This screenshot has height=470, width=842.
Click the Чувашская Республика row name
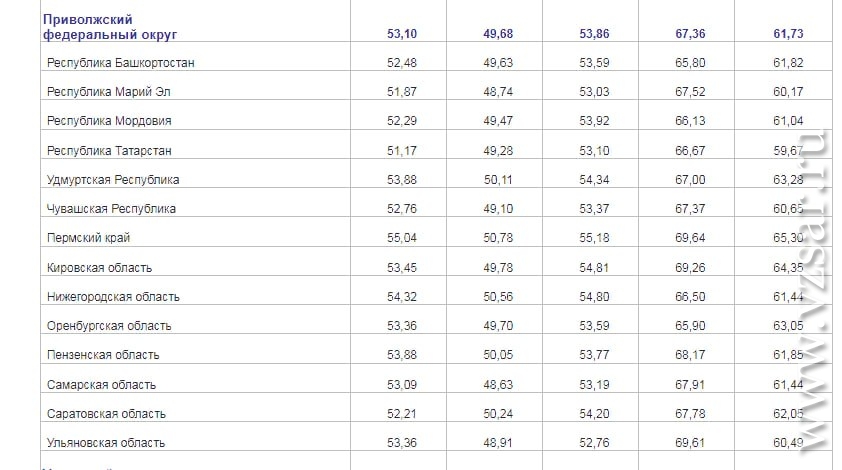[111, 209]
